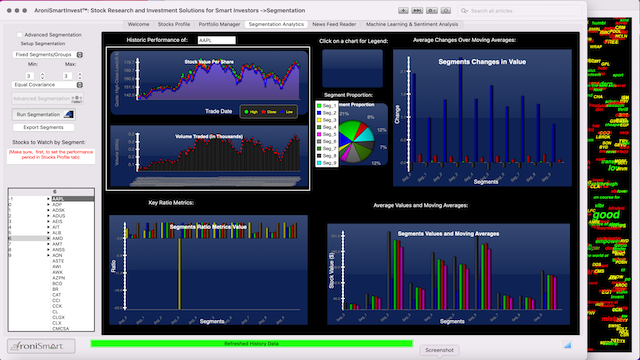Click the Refreshed History Data progress bar
Viewport: 640px width, 360px height.
(x=251, y=344)
